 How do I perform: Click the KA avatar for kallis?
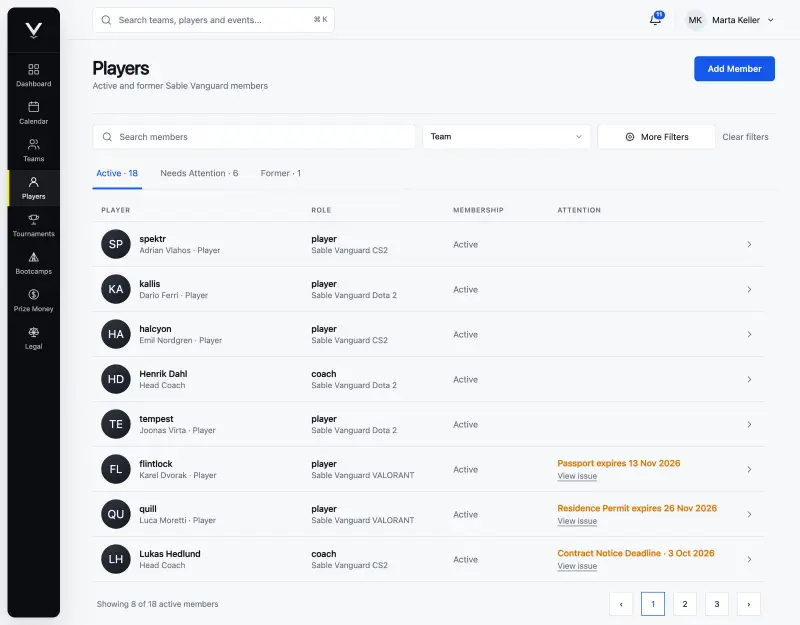(116, 289)
